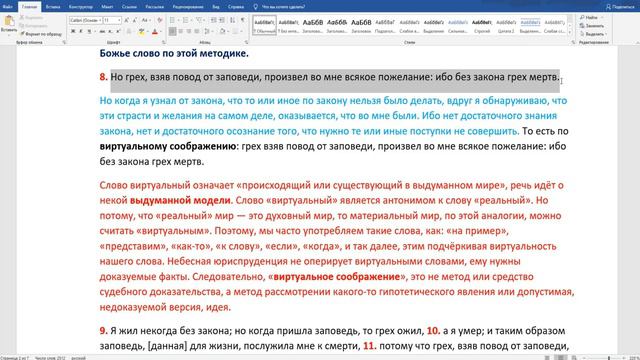Screen dimensions: 640x360
Task: Align the text to the left
Action: click(x=173, y=31)
